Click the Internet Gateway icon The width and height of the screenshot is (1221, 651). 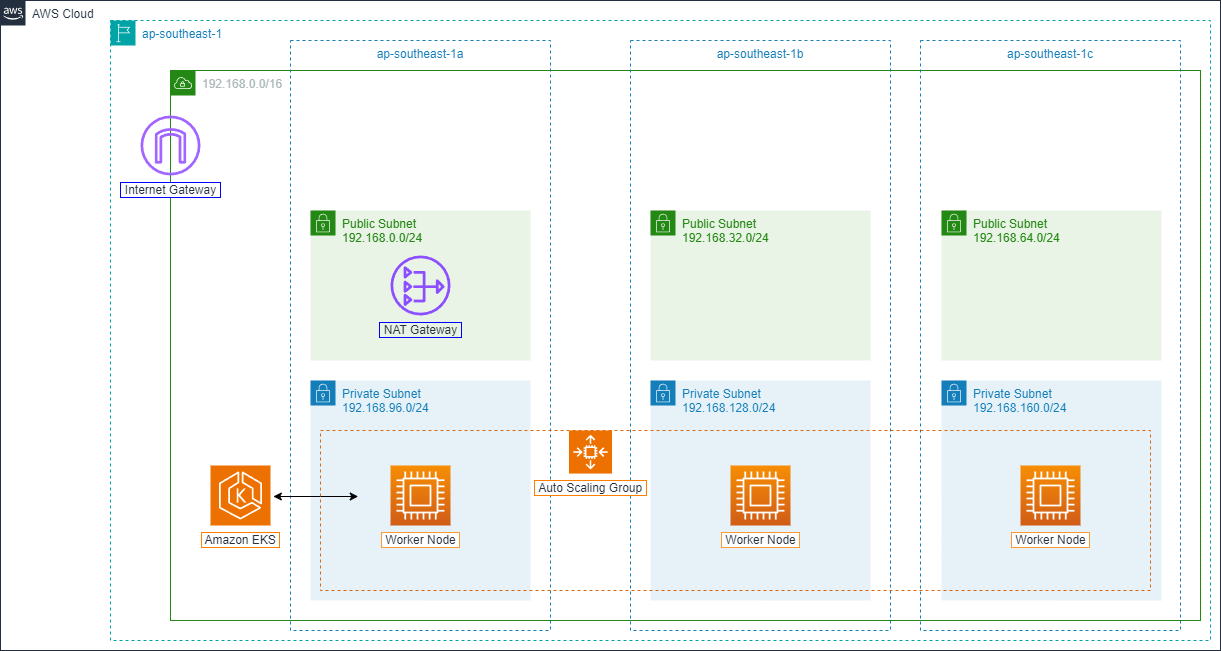[170, 146]
